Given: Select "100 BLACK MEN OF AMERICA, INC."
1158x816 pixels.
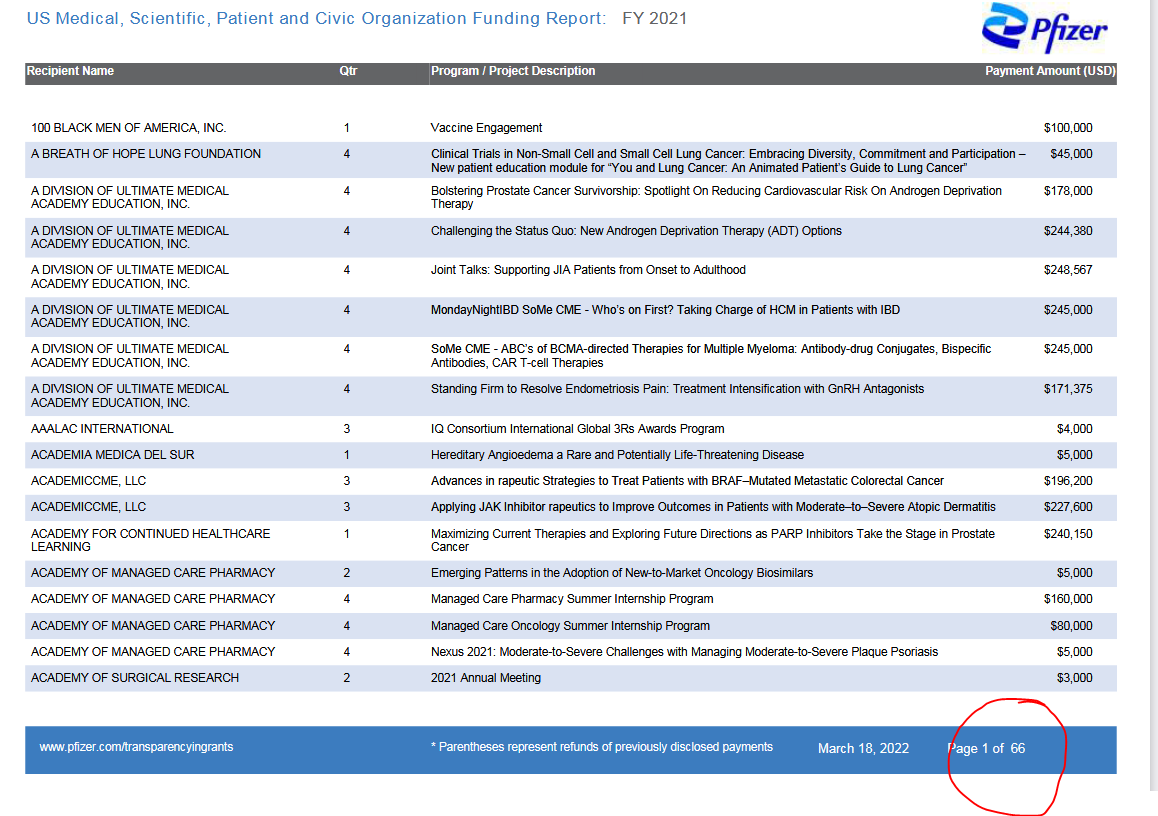Looking at the screenshot, I should pyautogui.click(x=129, y=128).
